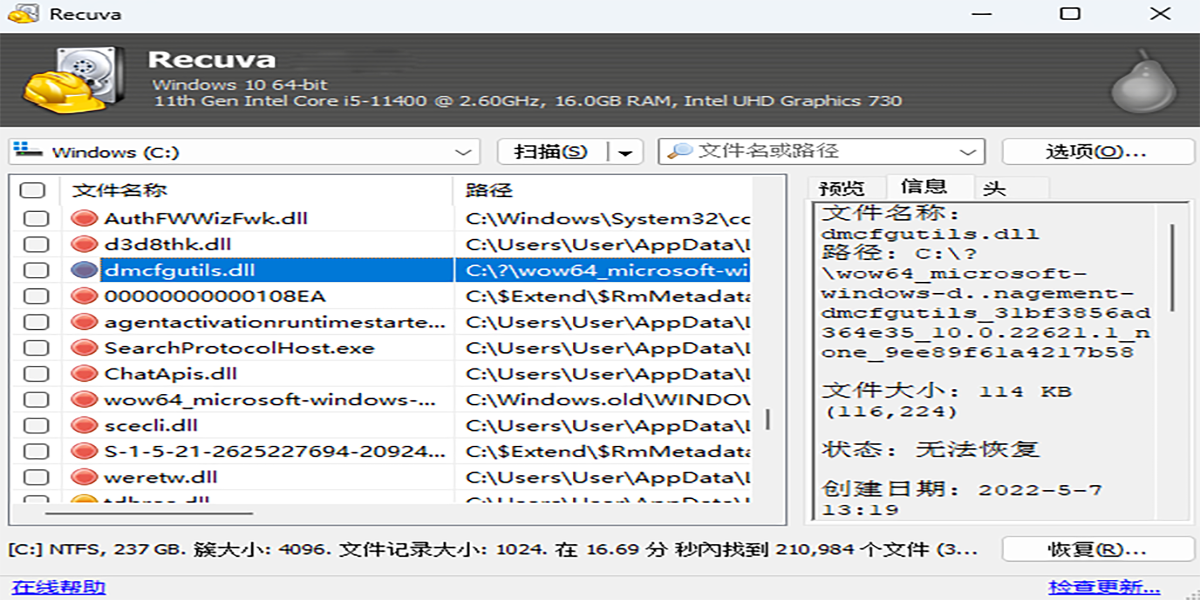Select the file name SearchProtocolHost.exe
This screenshot has height=600, width=1200.
(x=239, y=348)
